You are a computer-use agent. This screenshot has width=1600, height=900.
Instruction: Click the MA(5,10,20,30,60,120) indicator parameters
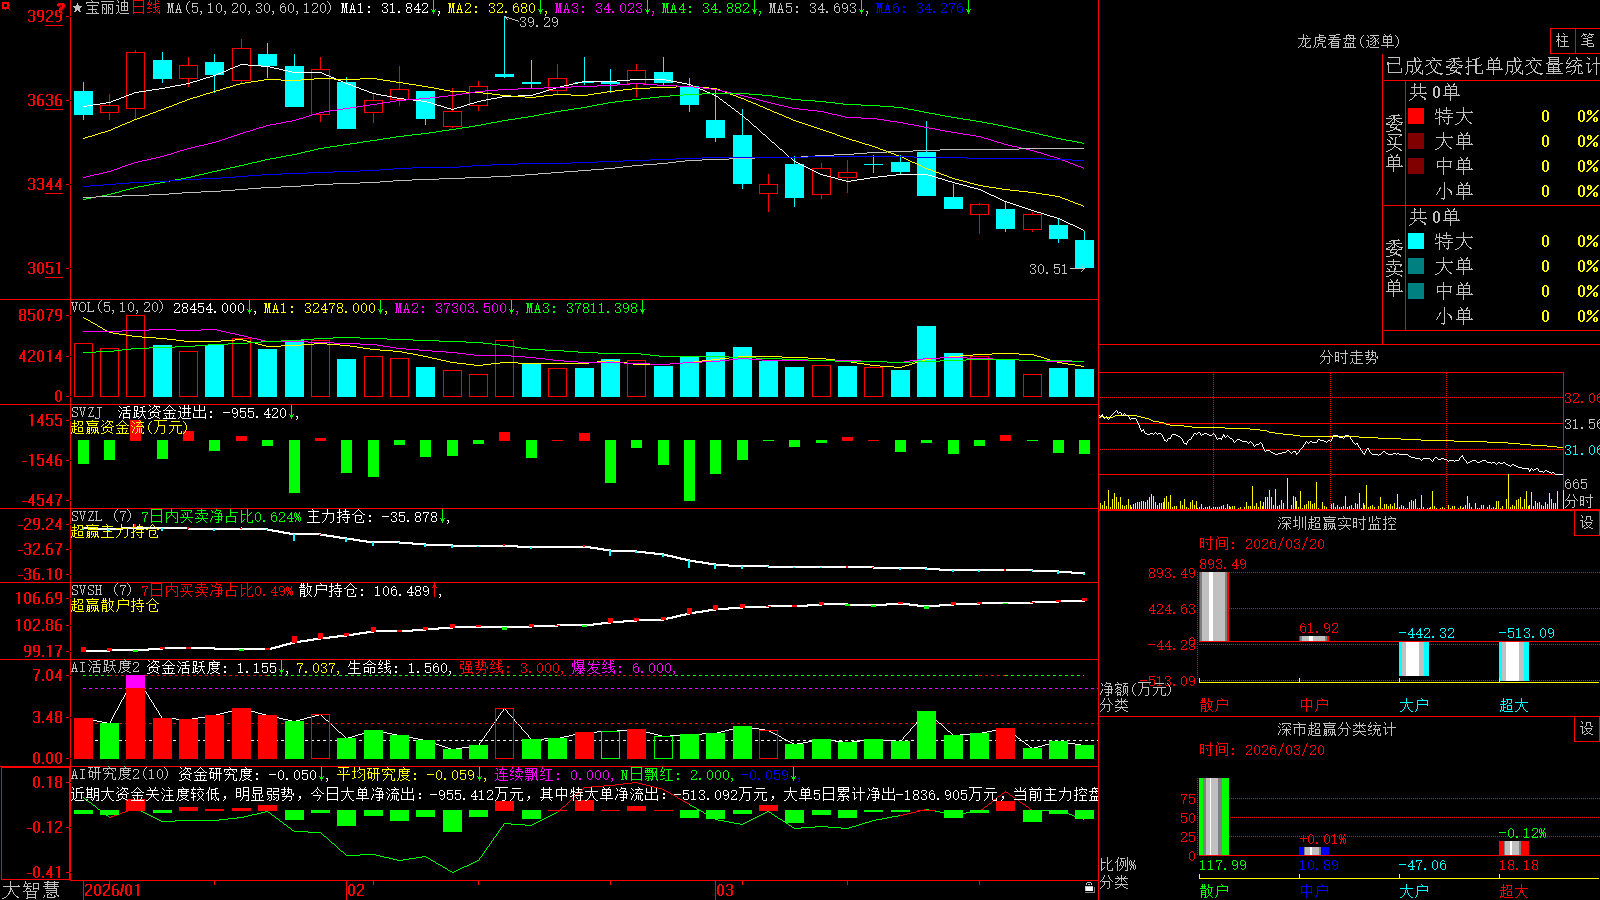pyautogui.click(x=249, y=8)
